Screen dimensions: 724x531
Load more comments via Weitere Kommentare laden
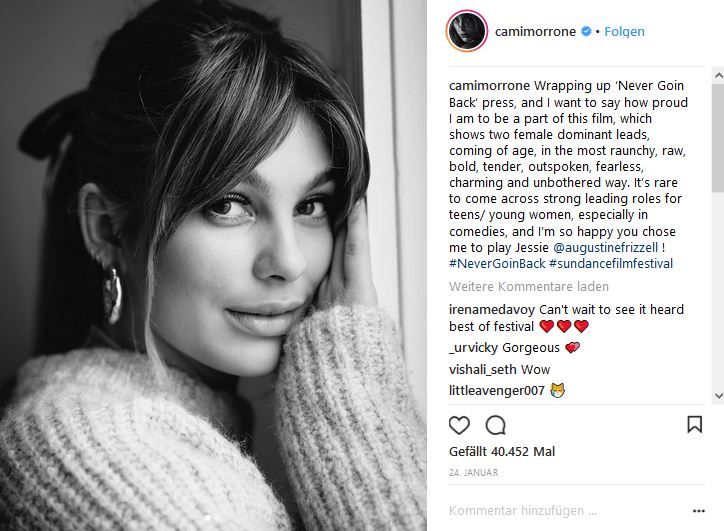tap(529, 287)
